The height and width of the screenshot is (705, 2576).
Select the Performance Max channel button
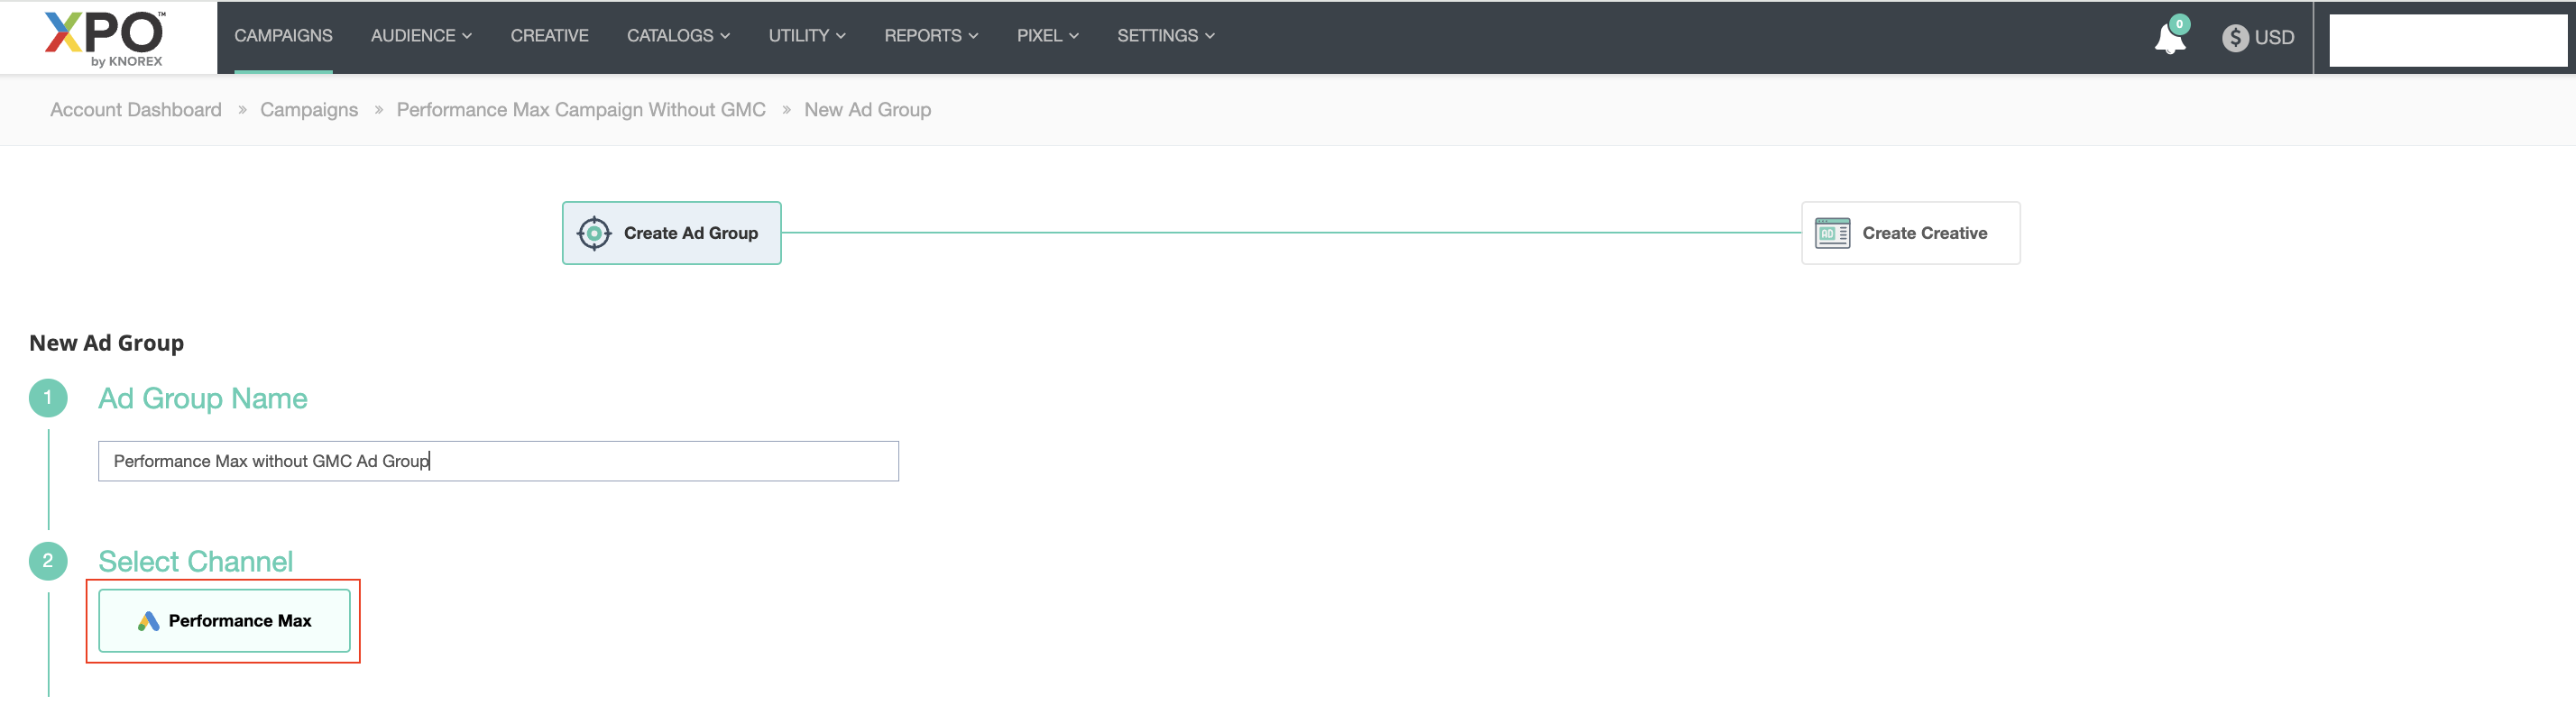(224, 621)
